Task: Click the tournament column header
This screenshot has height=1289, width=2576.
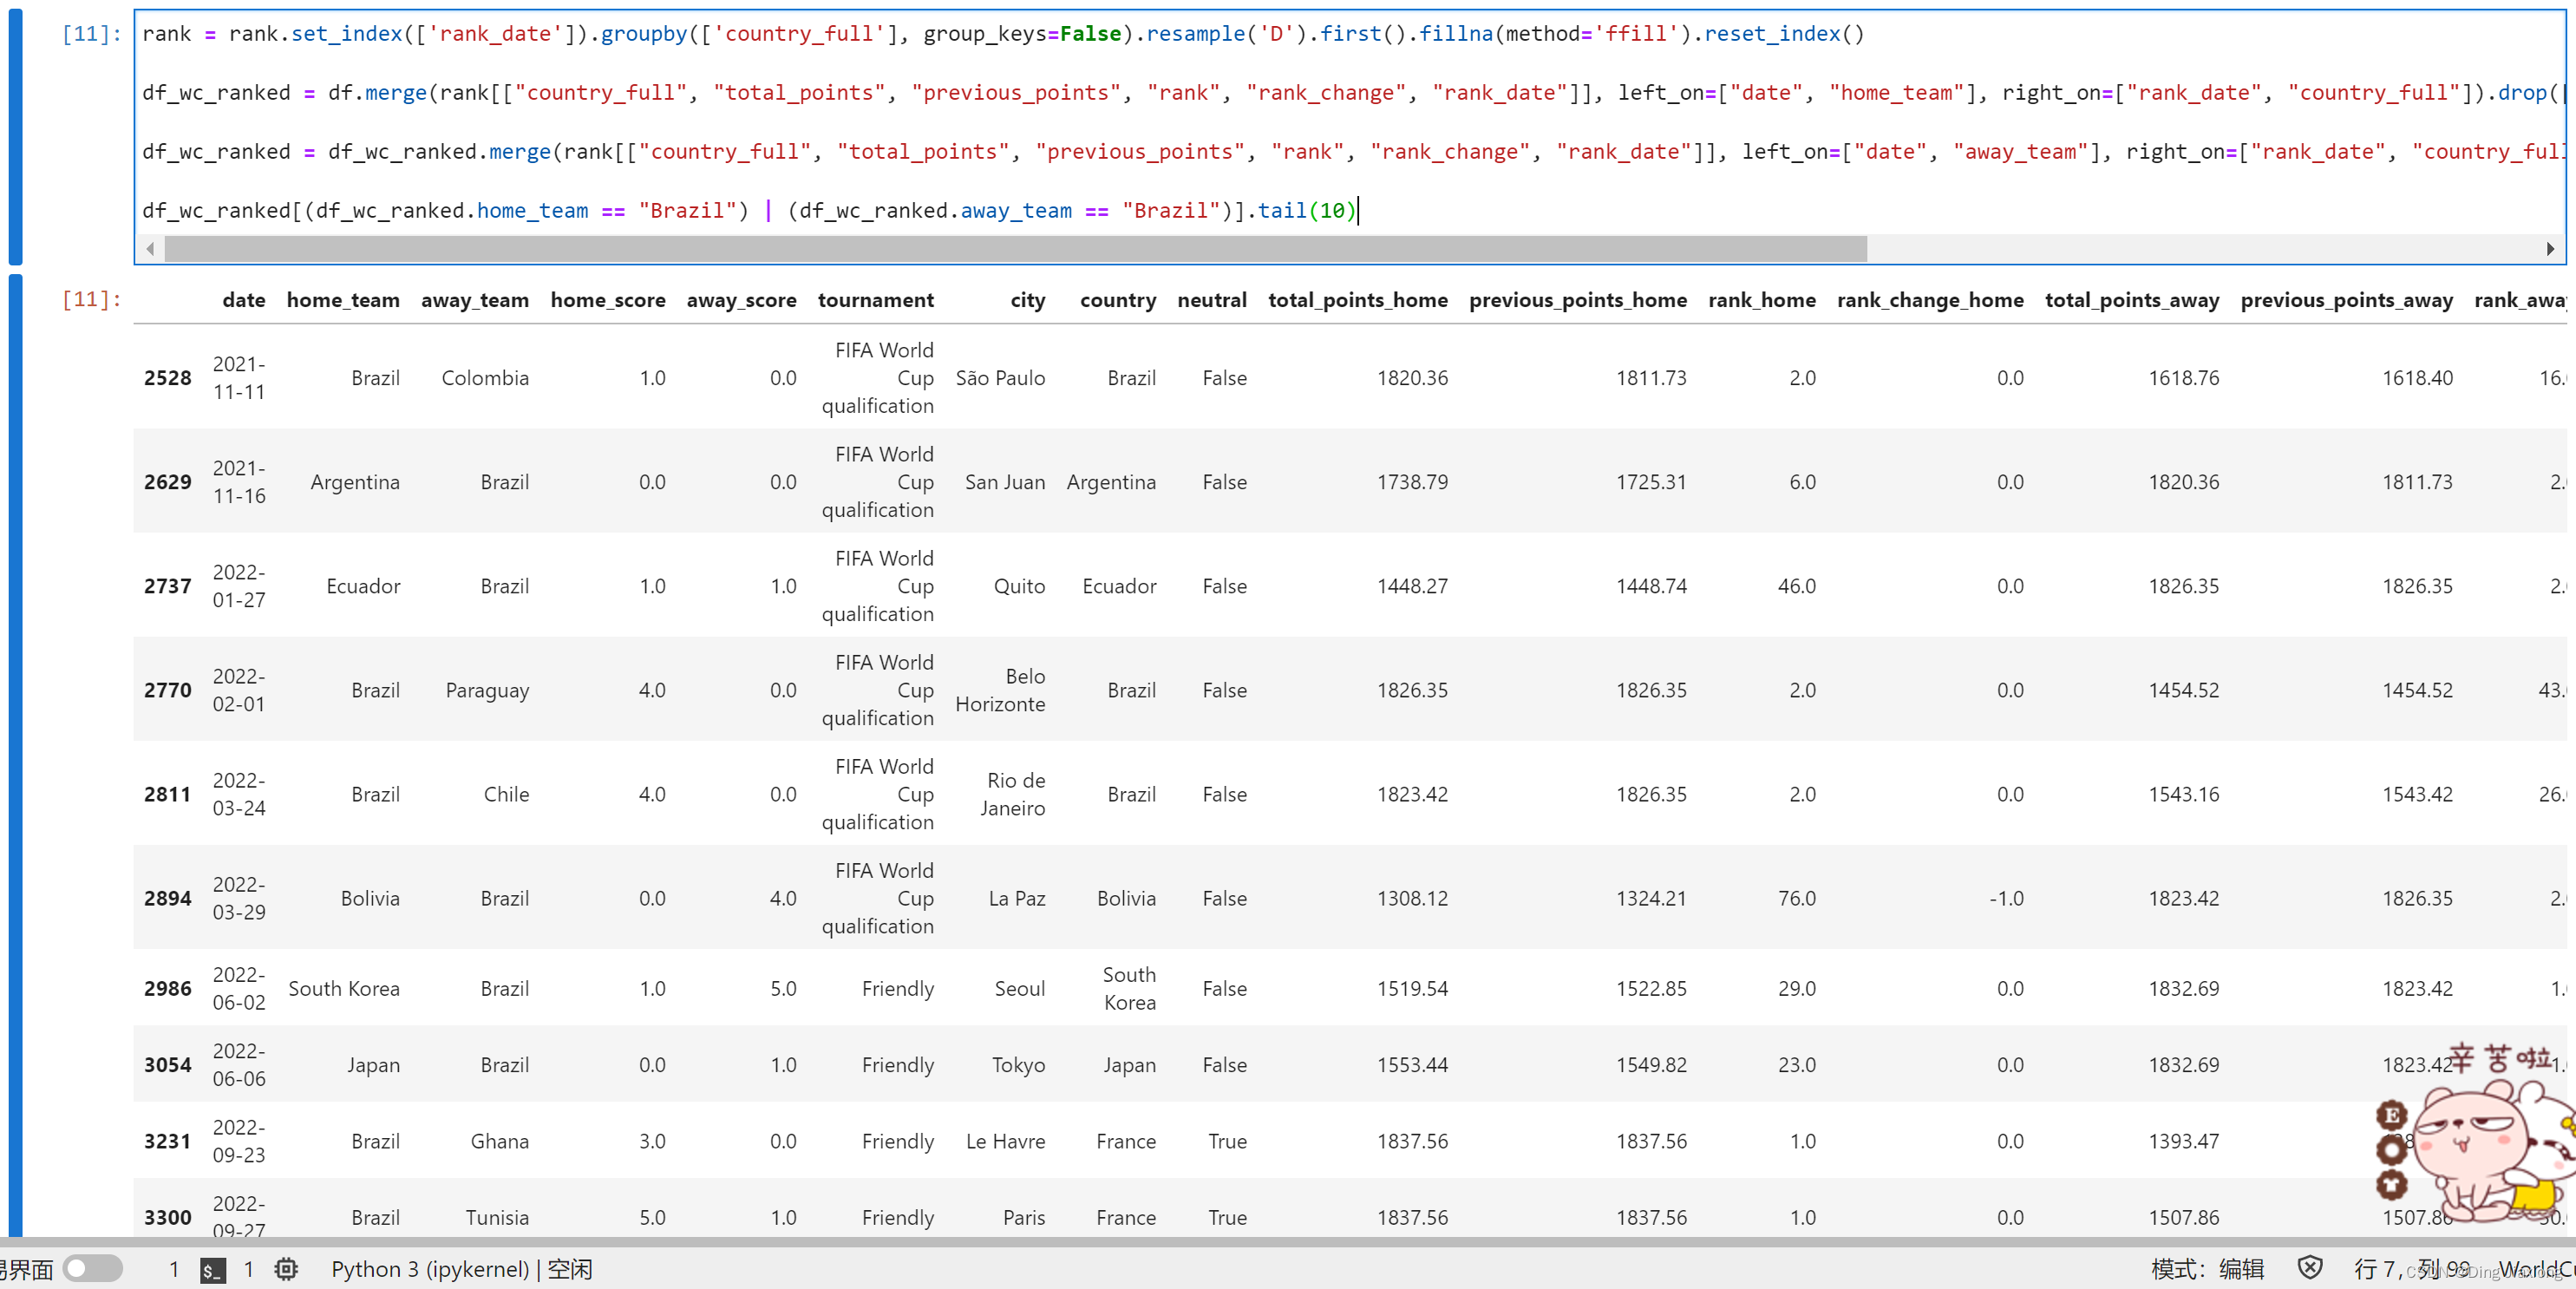Action: coord(876,300)
